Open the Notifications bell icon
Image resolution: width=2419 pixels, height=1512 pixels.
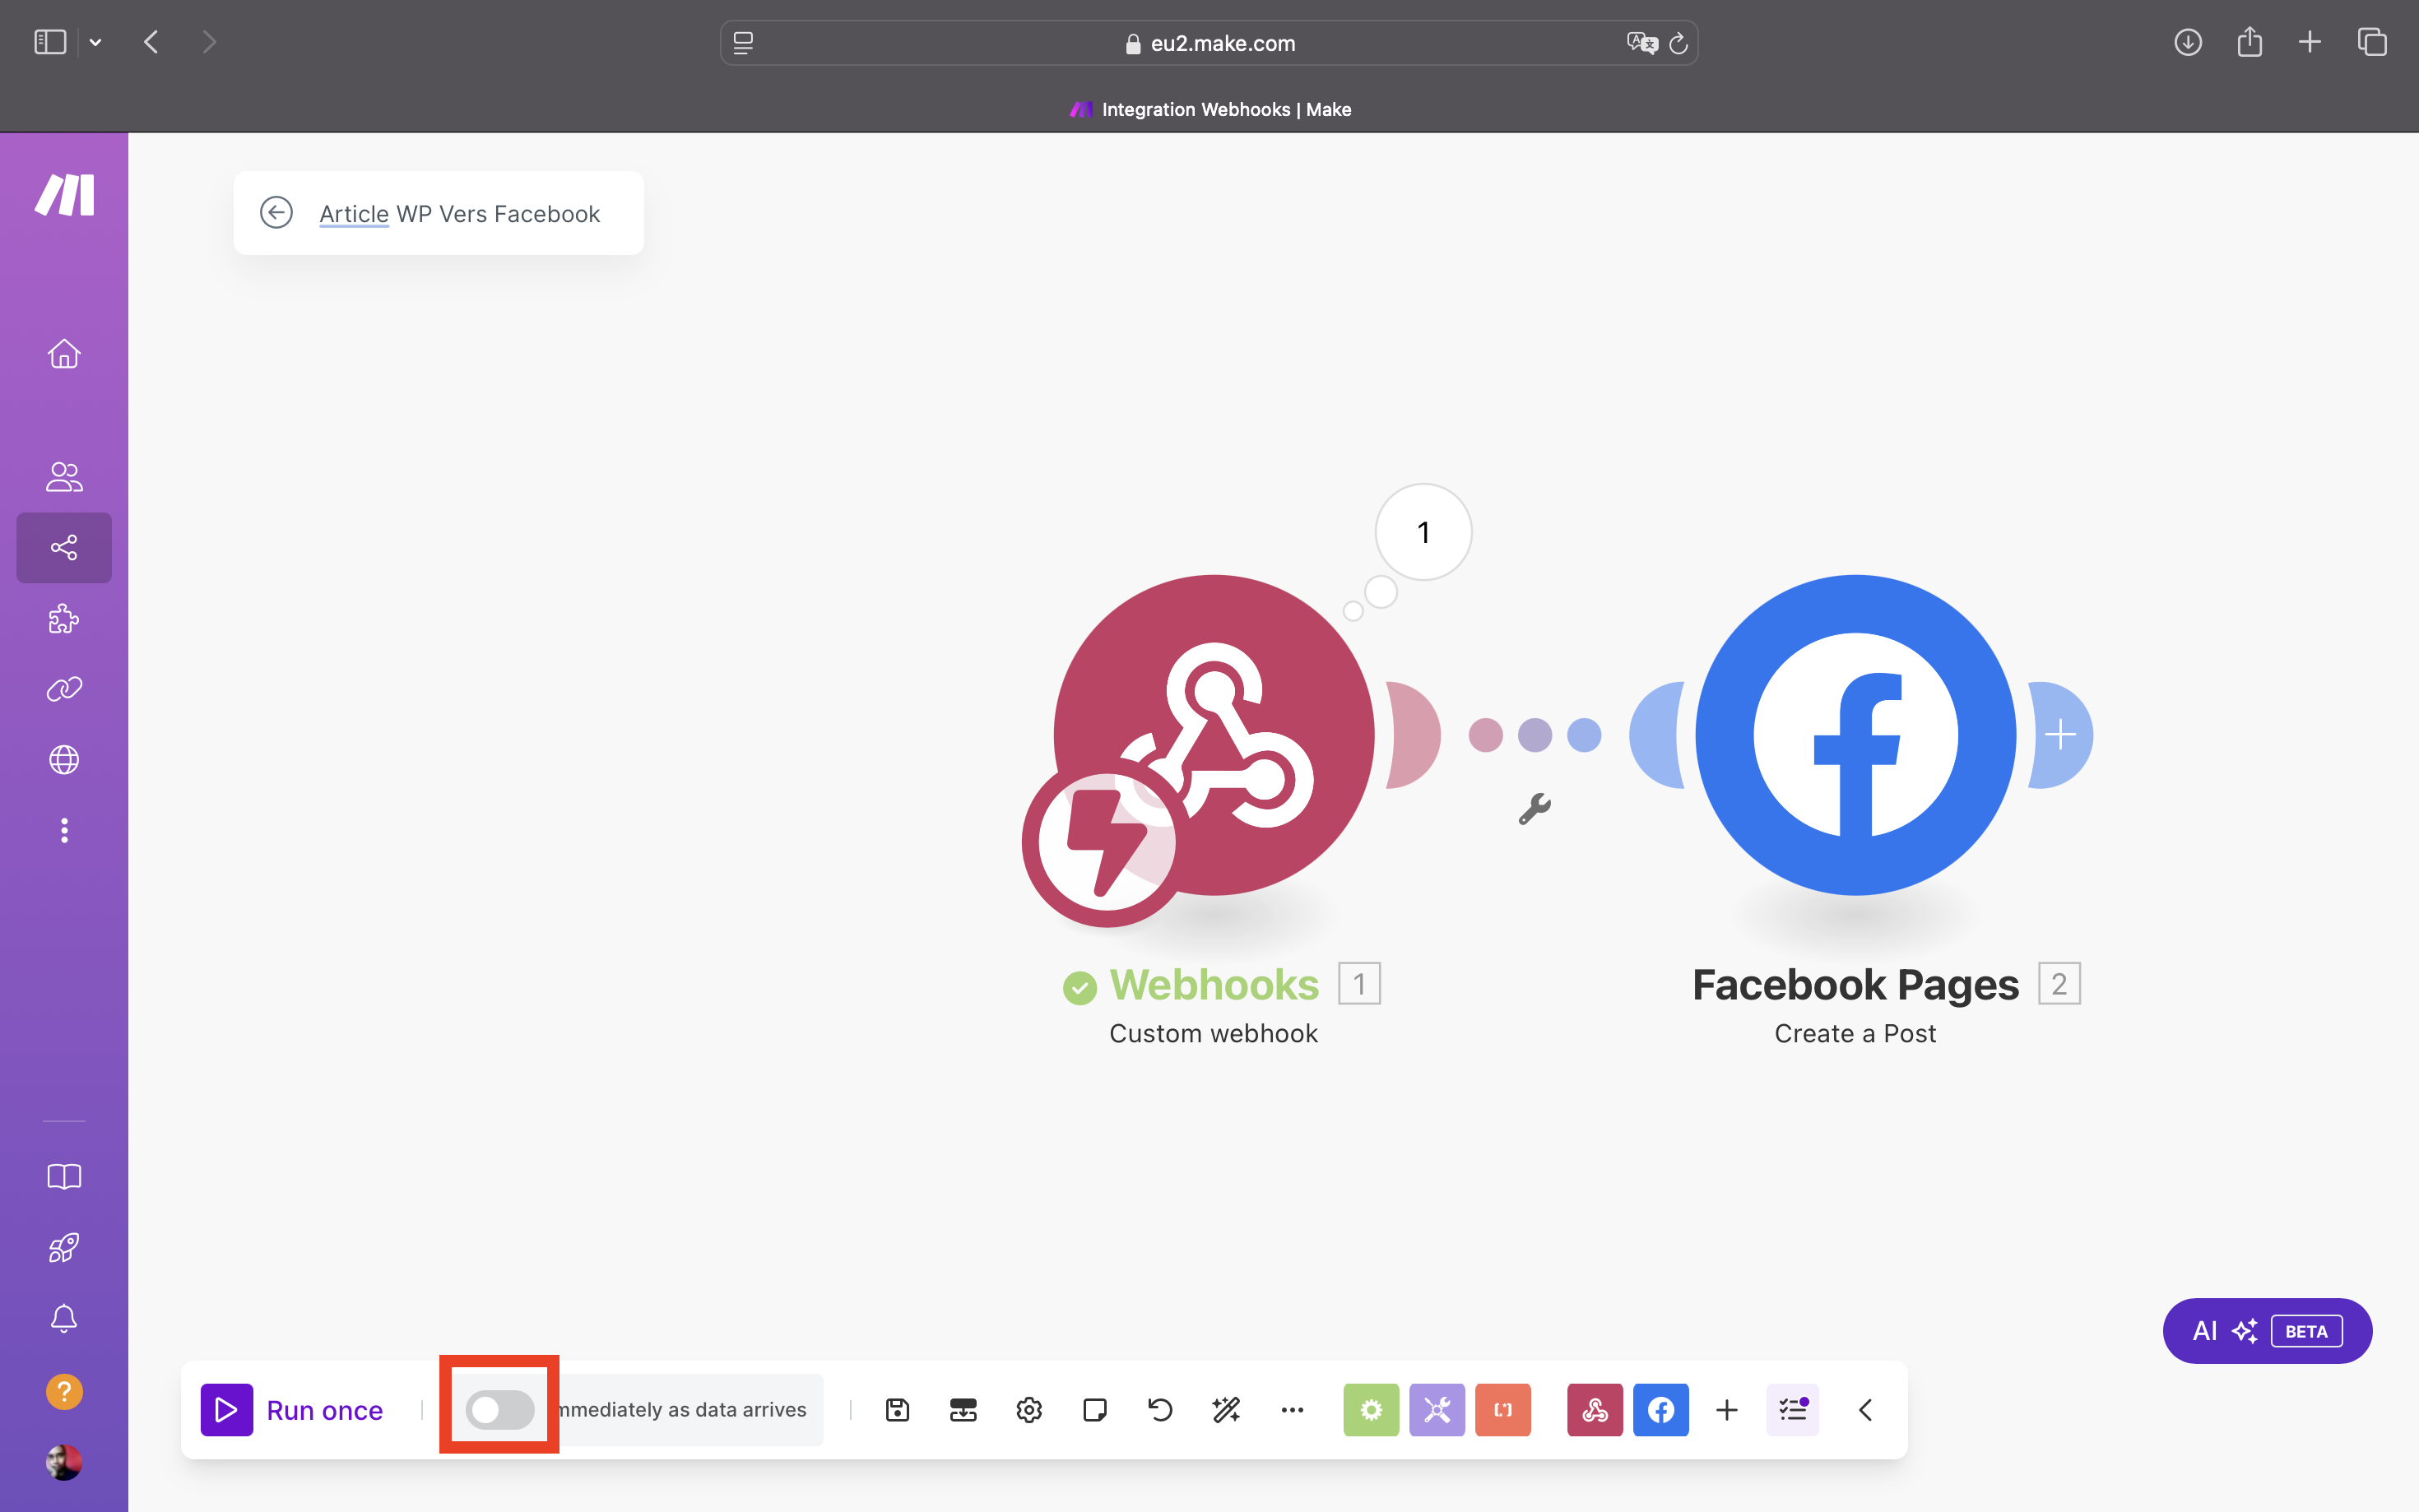pos(64,1318)
